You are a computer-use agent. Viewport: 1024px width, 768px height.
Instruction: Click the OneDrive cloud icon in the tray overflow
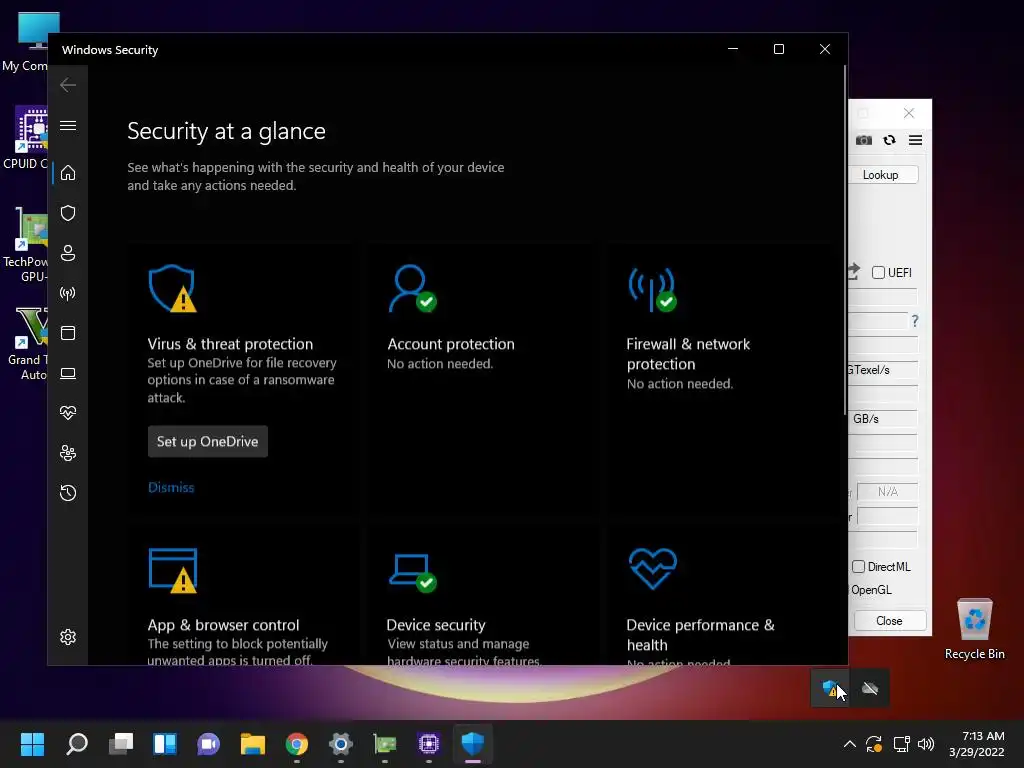870,688
